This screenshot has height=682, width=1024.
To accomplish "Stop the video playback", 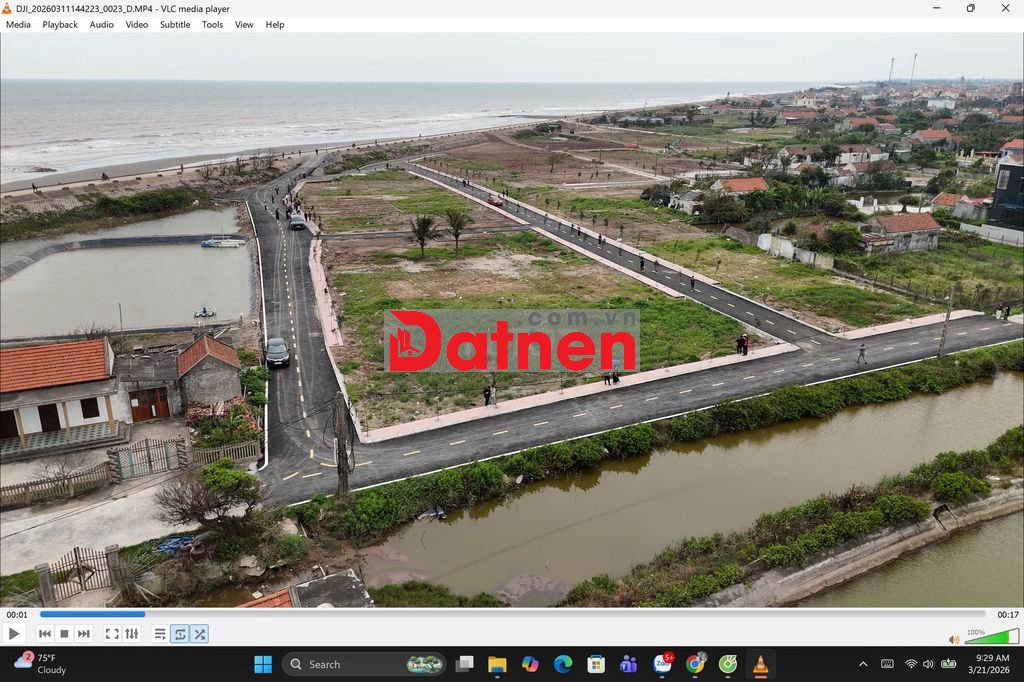I will pyautogui.click(x=64, y=633).
